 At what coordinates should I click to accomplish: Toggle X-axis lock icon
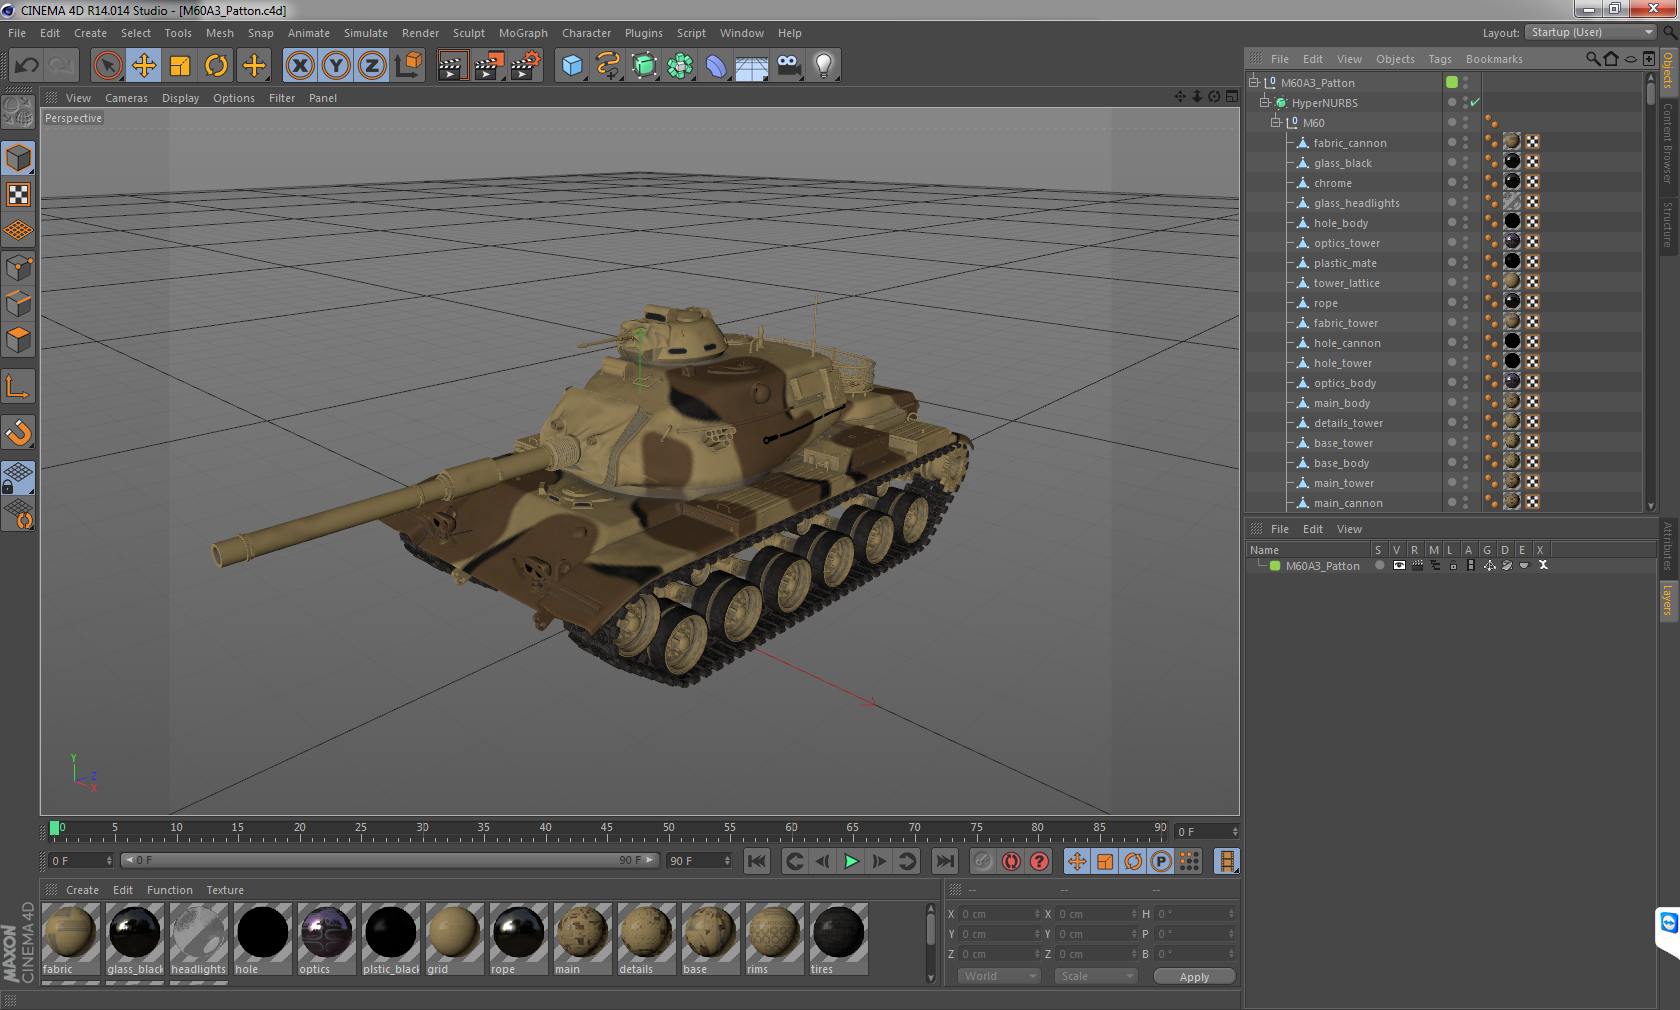coord(299,66)
